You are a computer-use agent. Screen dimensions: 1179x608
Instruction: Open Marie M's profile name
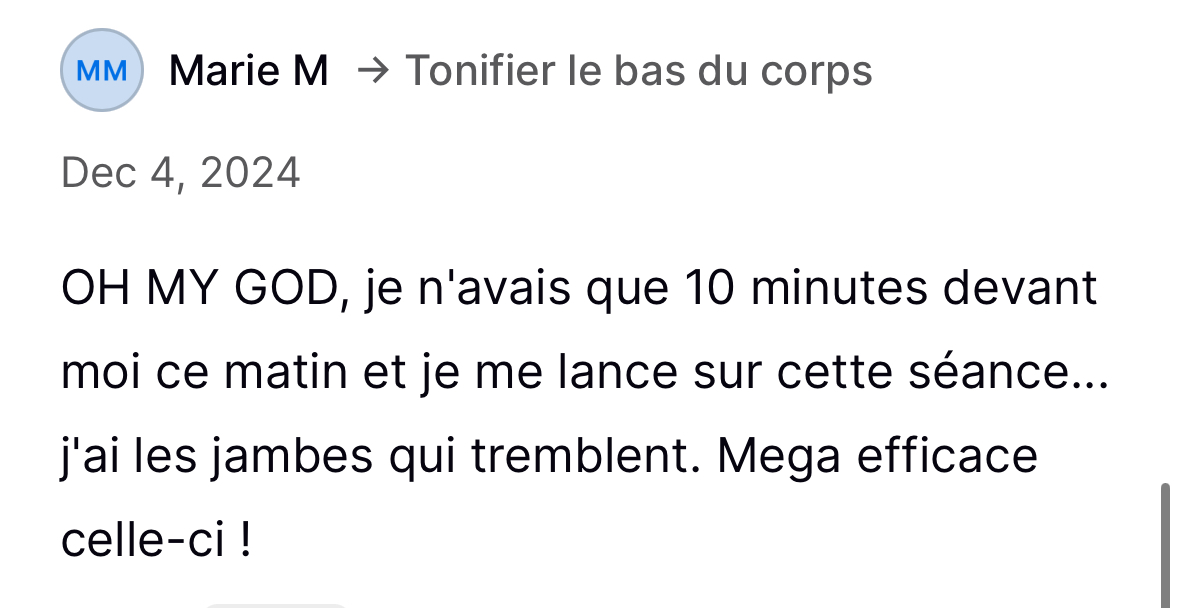(249, 71)
